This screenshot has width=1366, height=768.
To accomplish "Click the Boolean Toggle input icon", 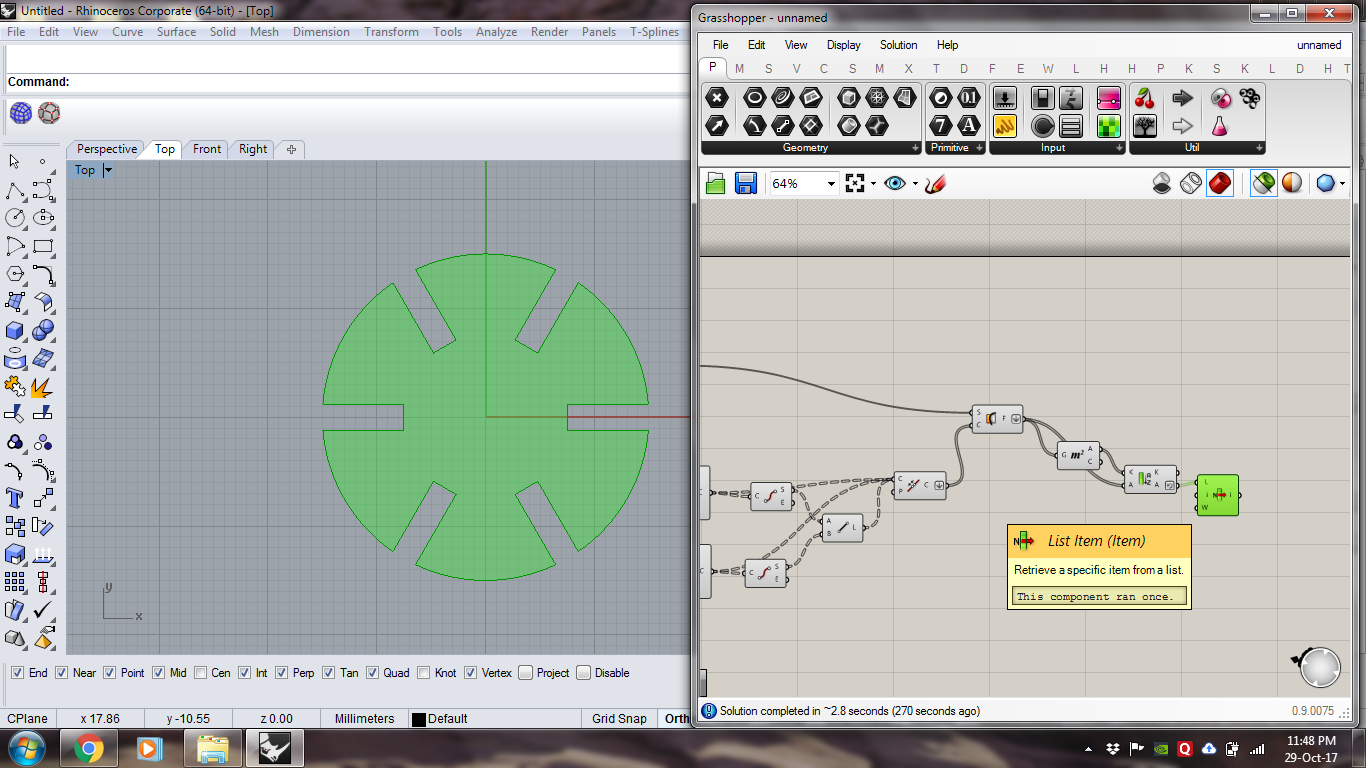I will [1043, 97].
